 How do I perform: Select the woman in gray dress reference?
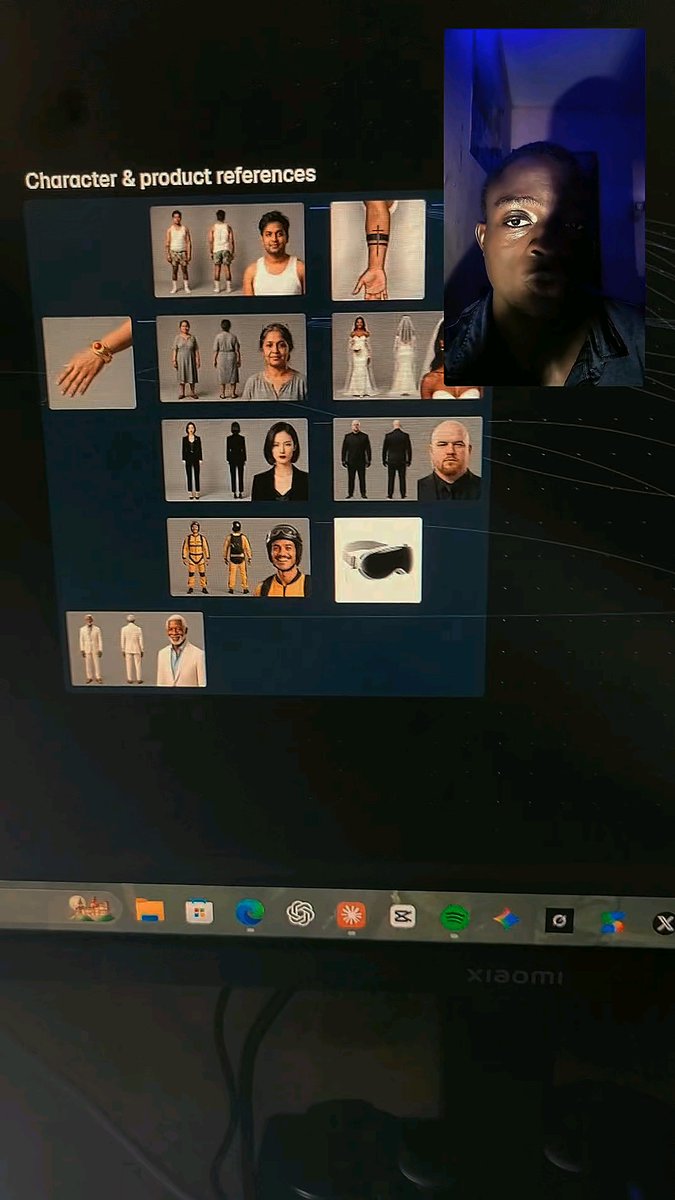tap(232, 358)
